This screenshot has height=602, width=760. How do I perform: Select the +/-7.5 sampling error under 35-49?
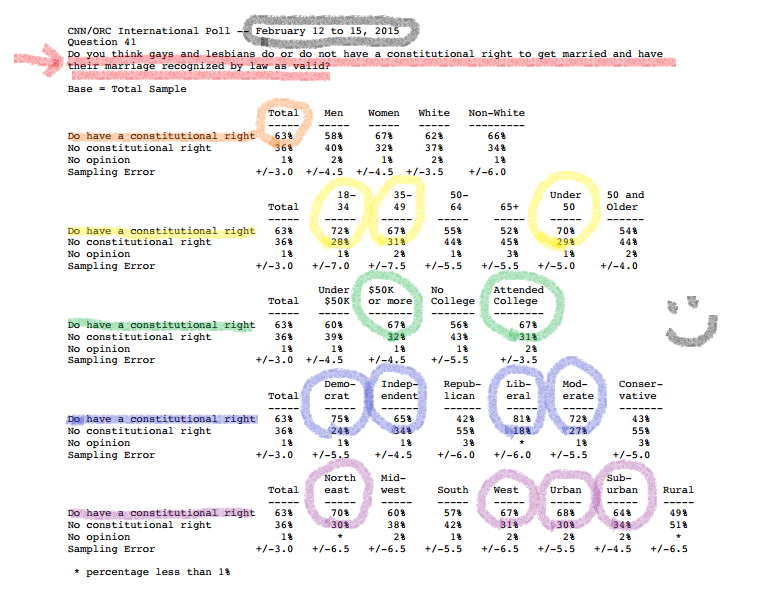pos(387,266)
